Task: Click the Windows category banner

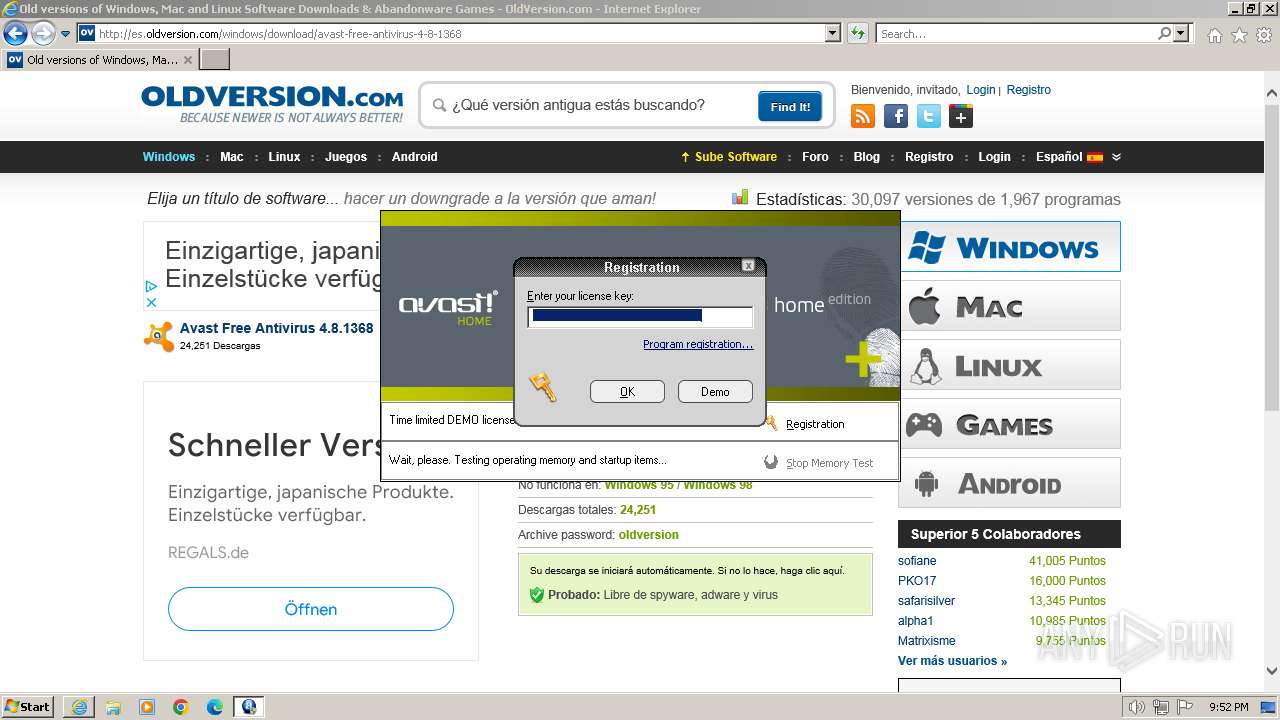Action: click(1009, 246)
